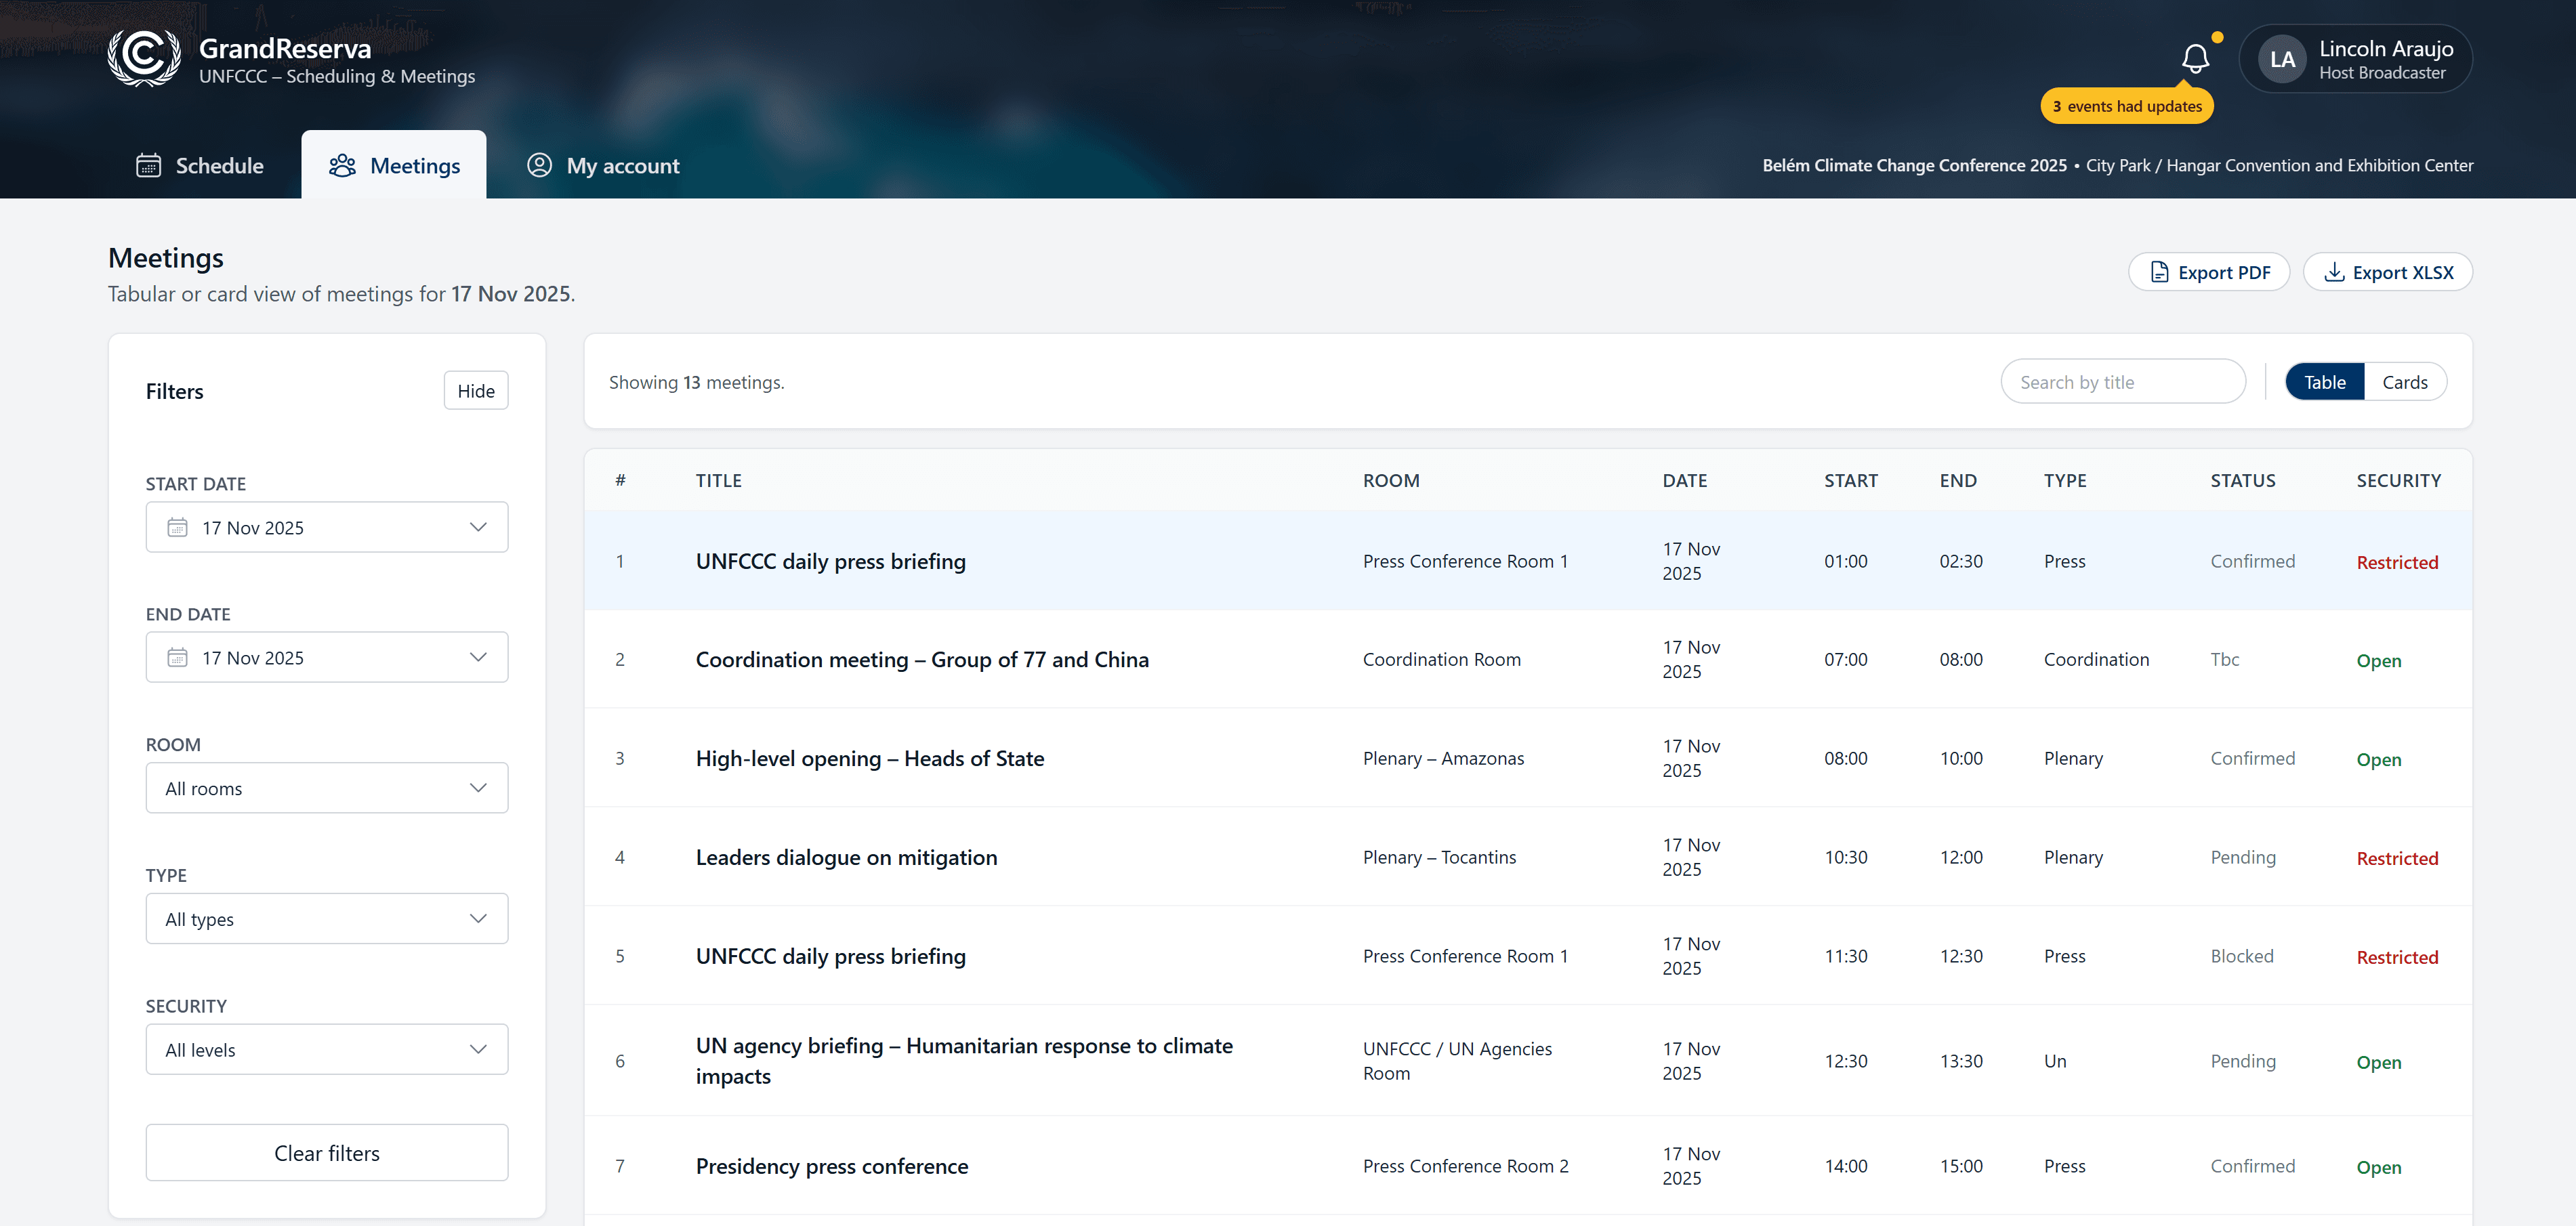2576x1226 pixels.
Task: Click the ROOM column header
Action: pyautogui.click(x=1391, y=481)
